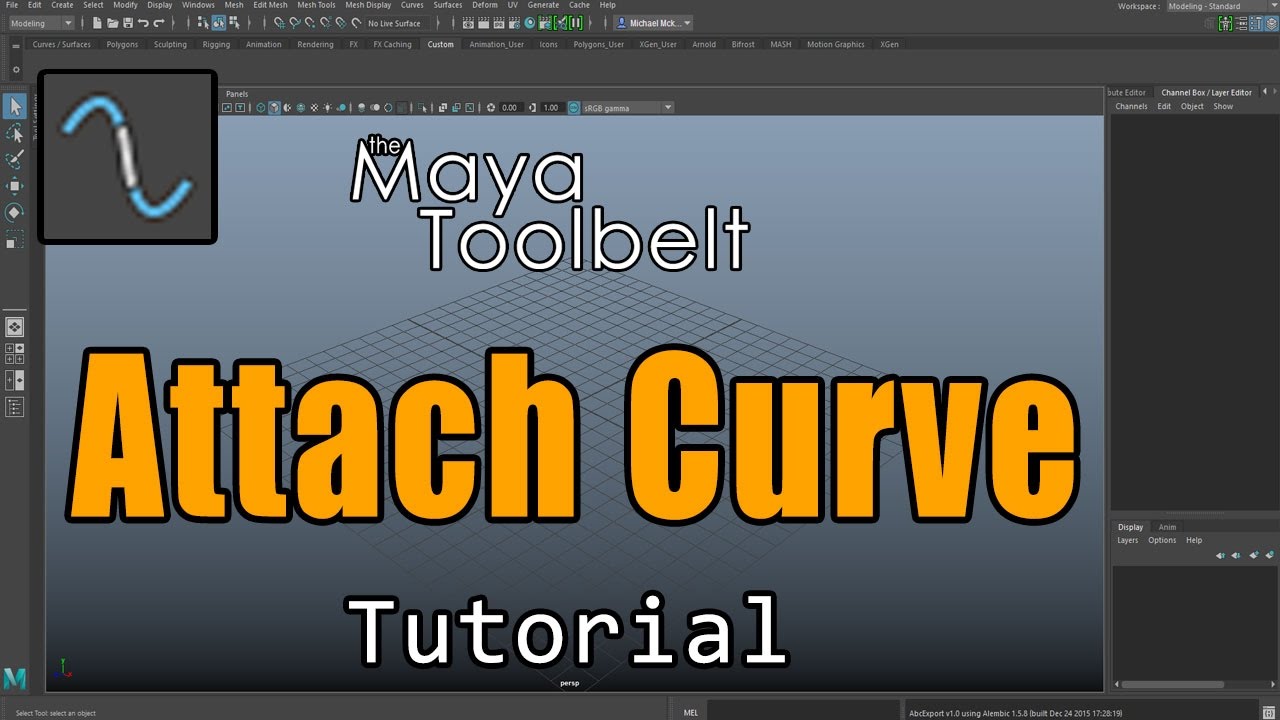Screen dimensions: 1280x720
Task: Open the Modeling menu set dropdown
Action: (41, 23)
